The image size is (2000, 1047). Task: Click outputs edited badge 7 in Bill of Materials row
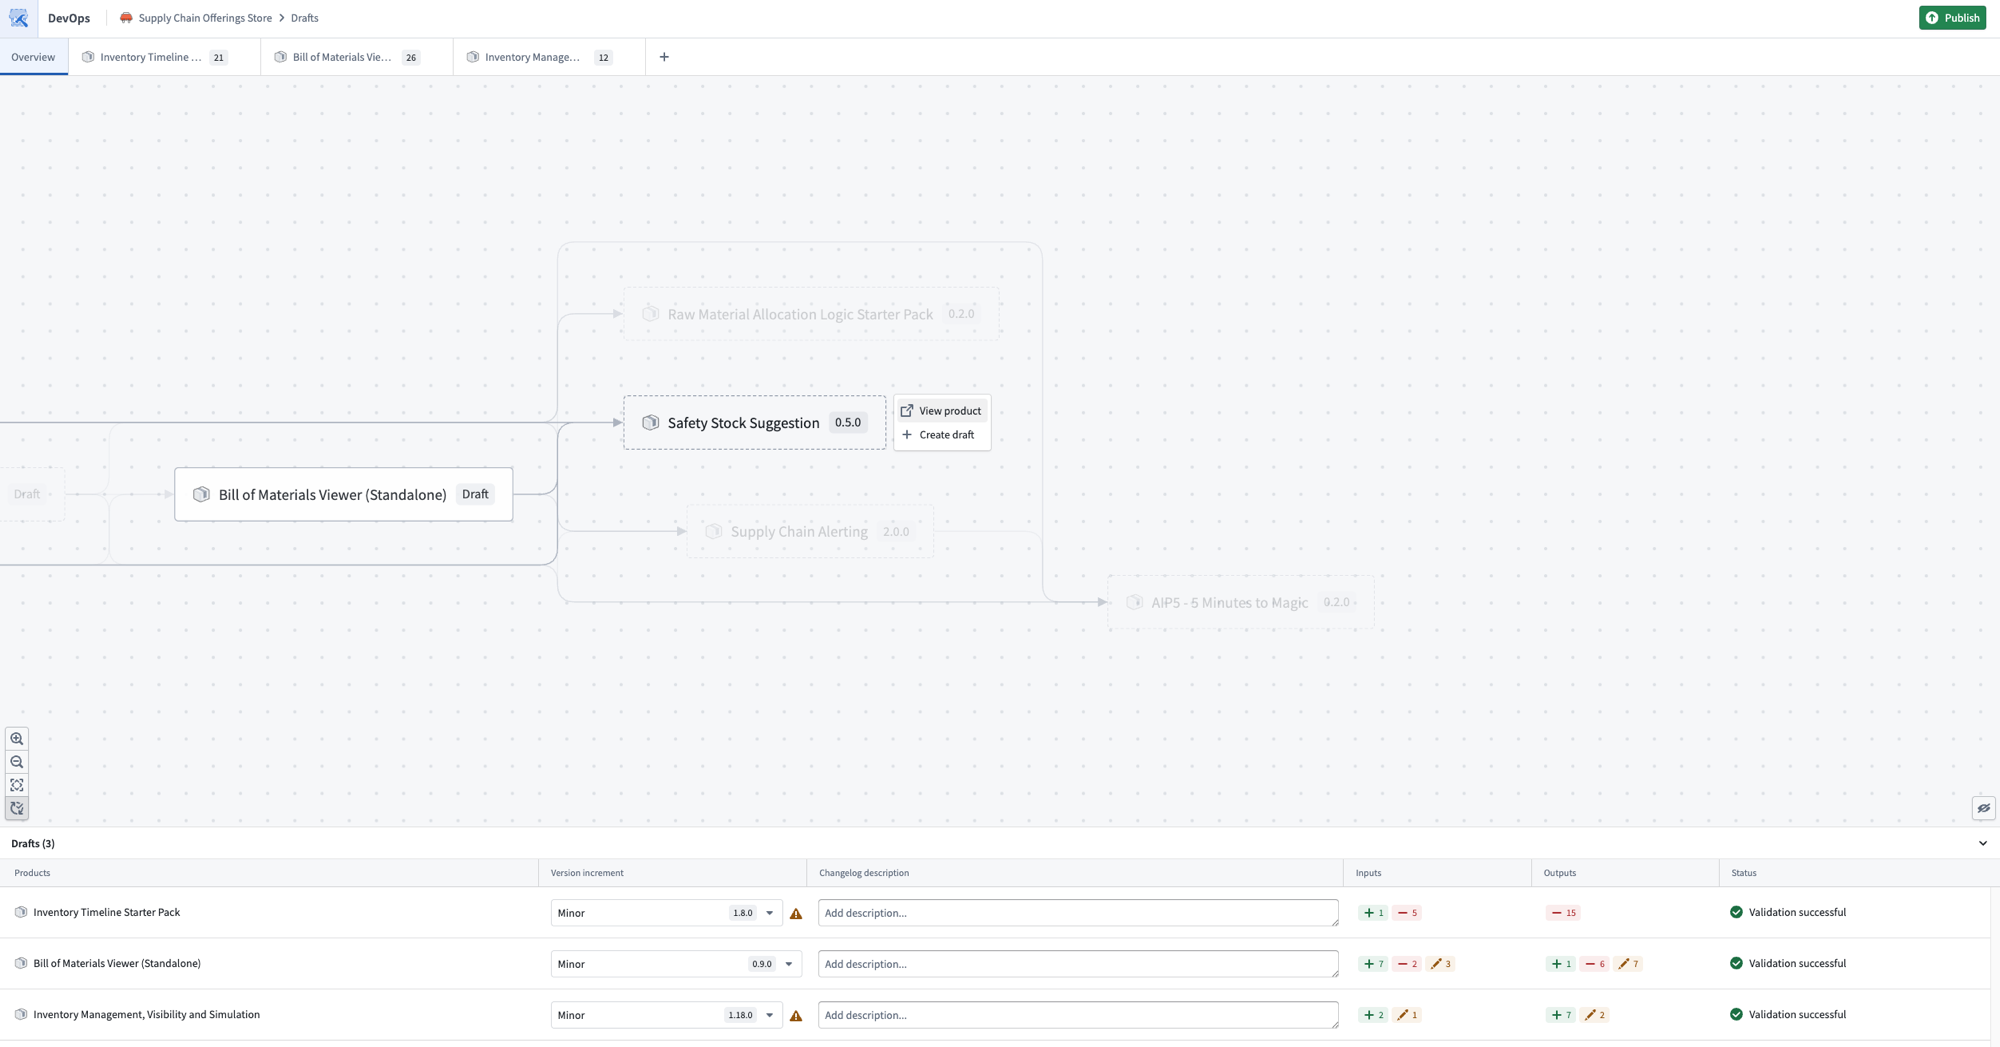click(x=1628, y=964)
